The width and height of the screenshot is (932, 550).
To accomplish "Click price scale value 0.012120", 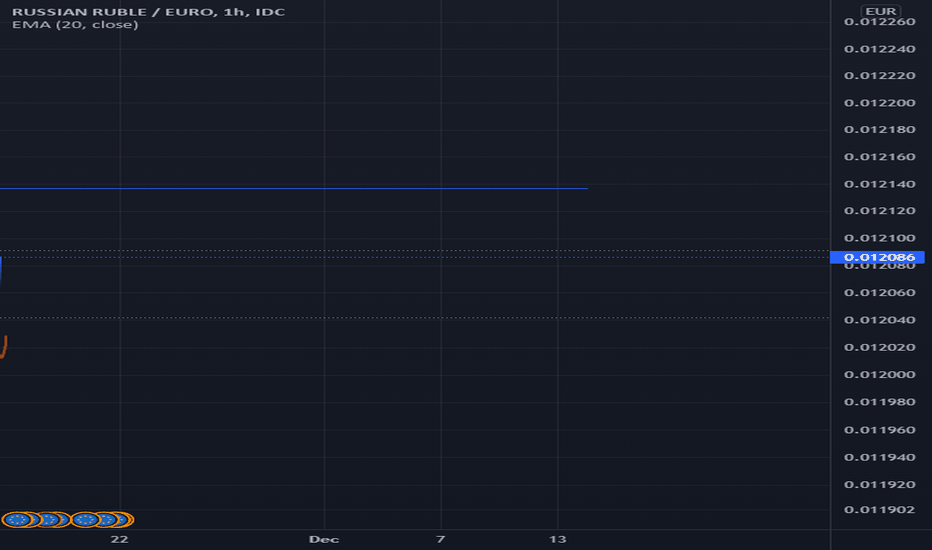I will click(880, 211).
